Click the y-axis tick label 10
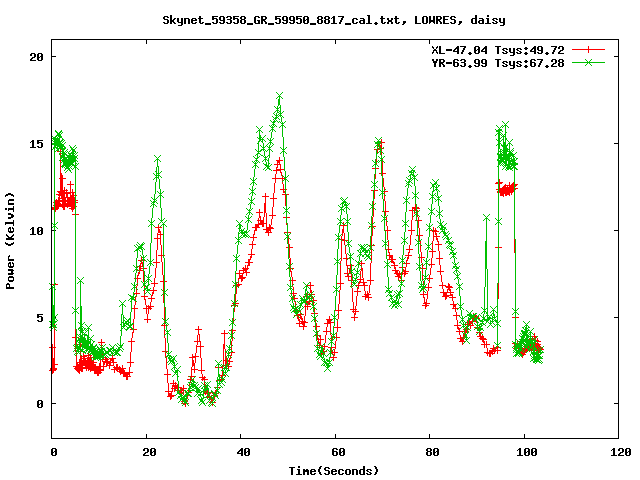The width and height of the screenshot is (640, 480). point(36,231)
